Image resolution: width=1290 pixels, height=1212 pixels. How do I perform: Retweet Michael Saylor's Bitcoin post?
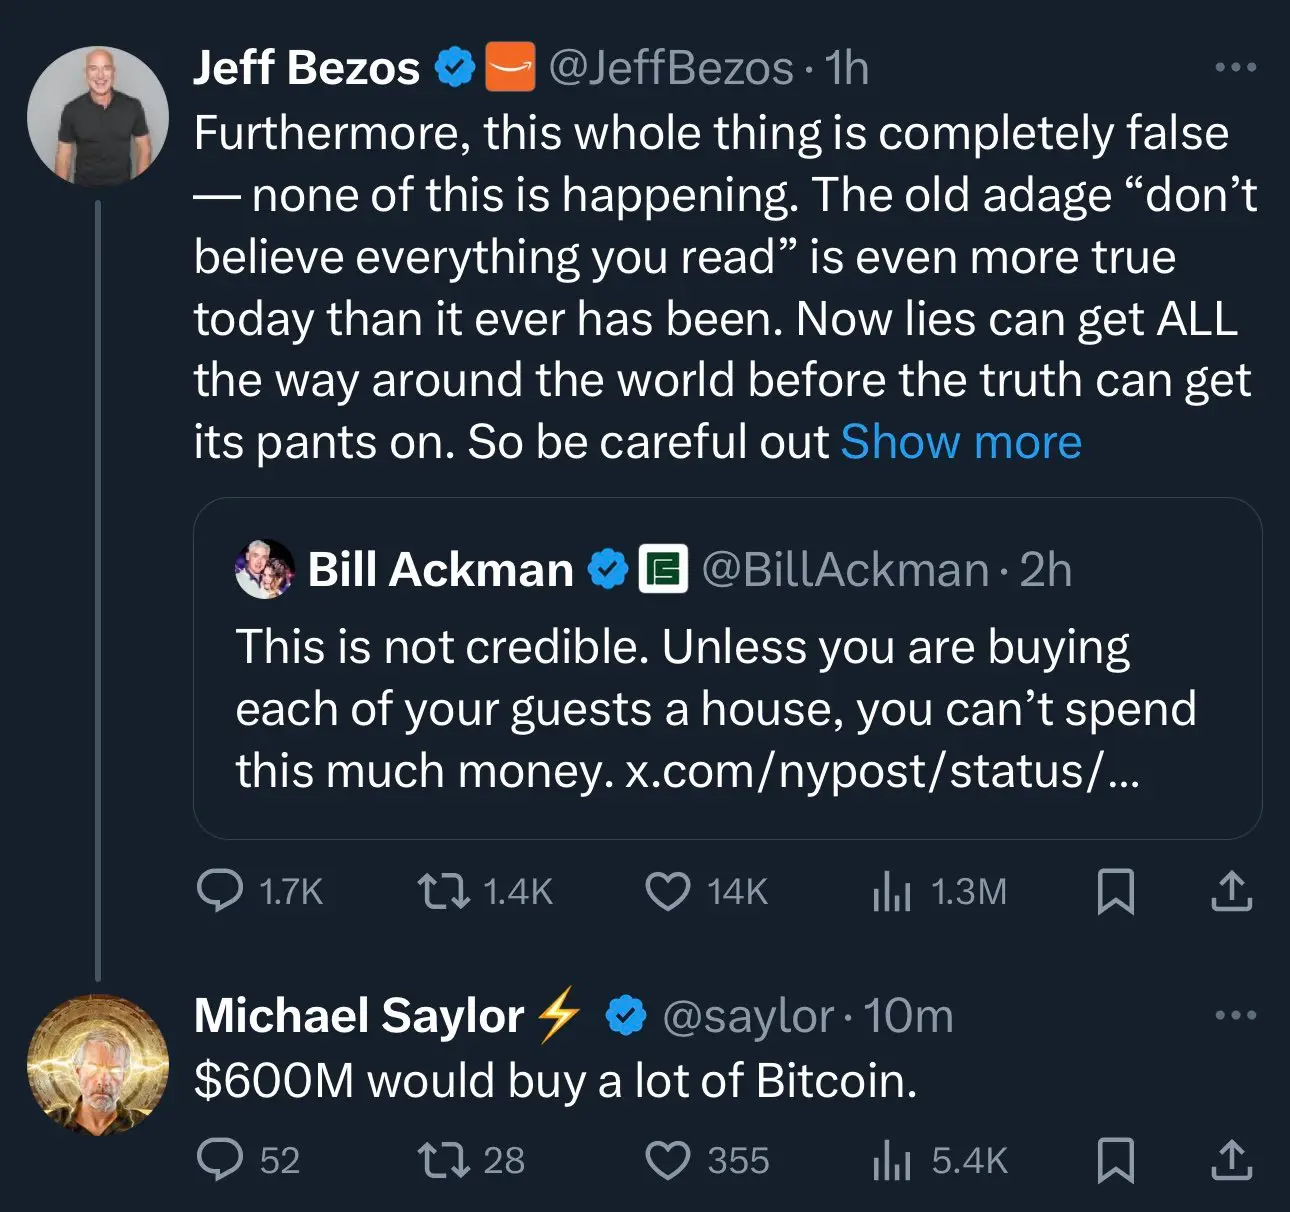click(x=443, y=1160)
